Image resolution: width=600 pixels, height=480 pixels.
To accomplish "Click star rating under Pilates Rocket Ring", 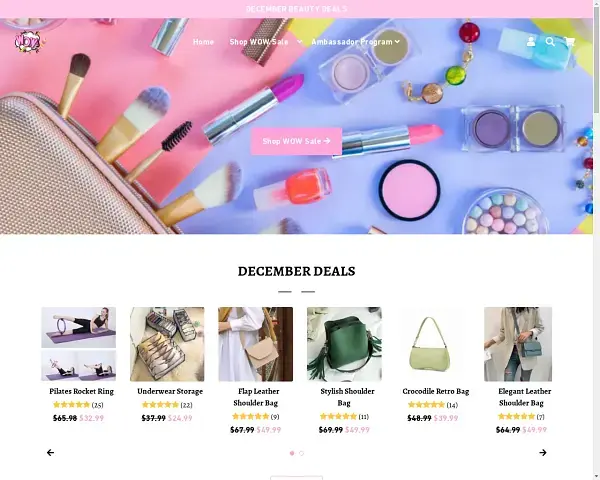I will click(x=72, y=405).
